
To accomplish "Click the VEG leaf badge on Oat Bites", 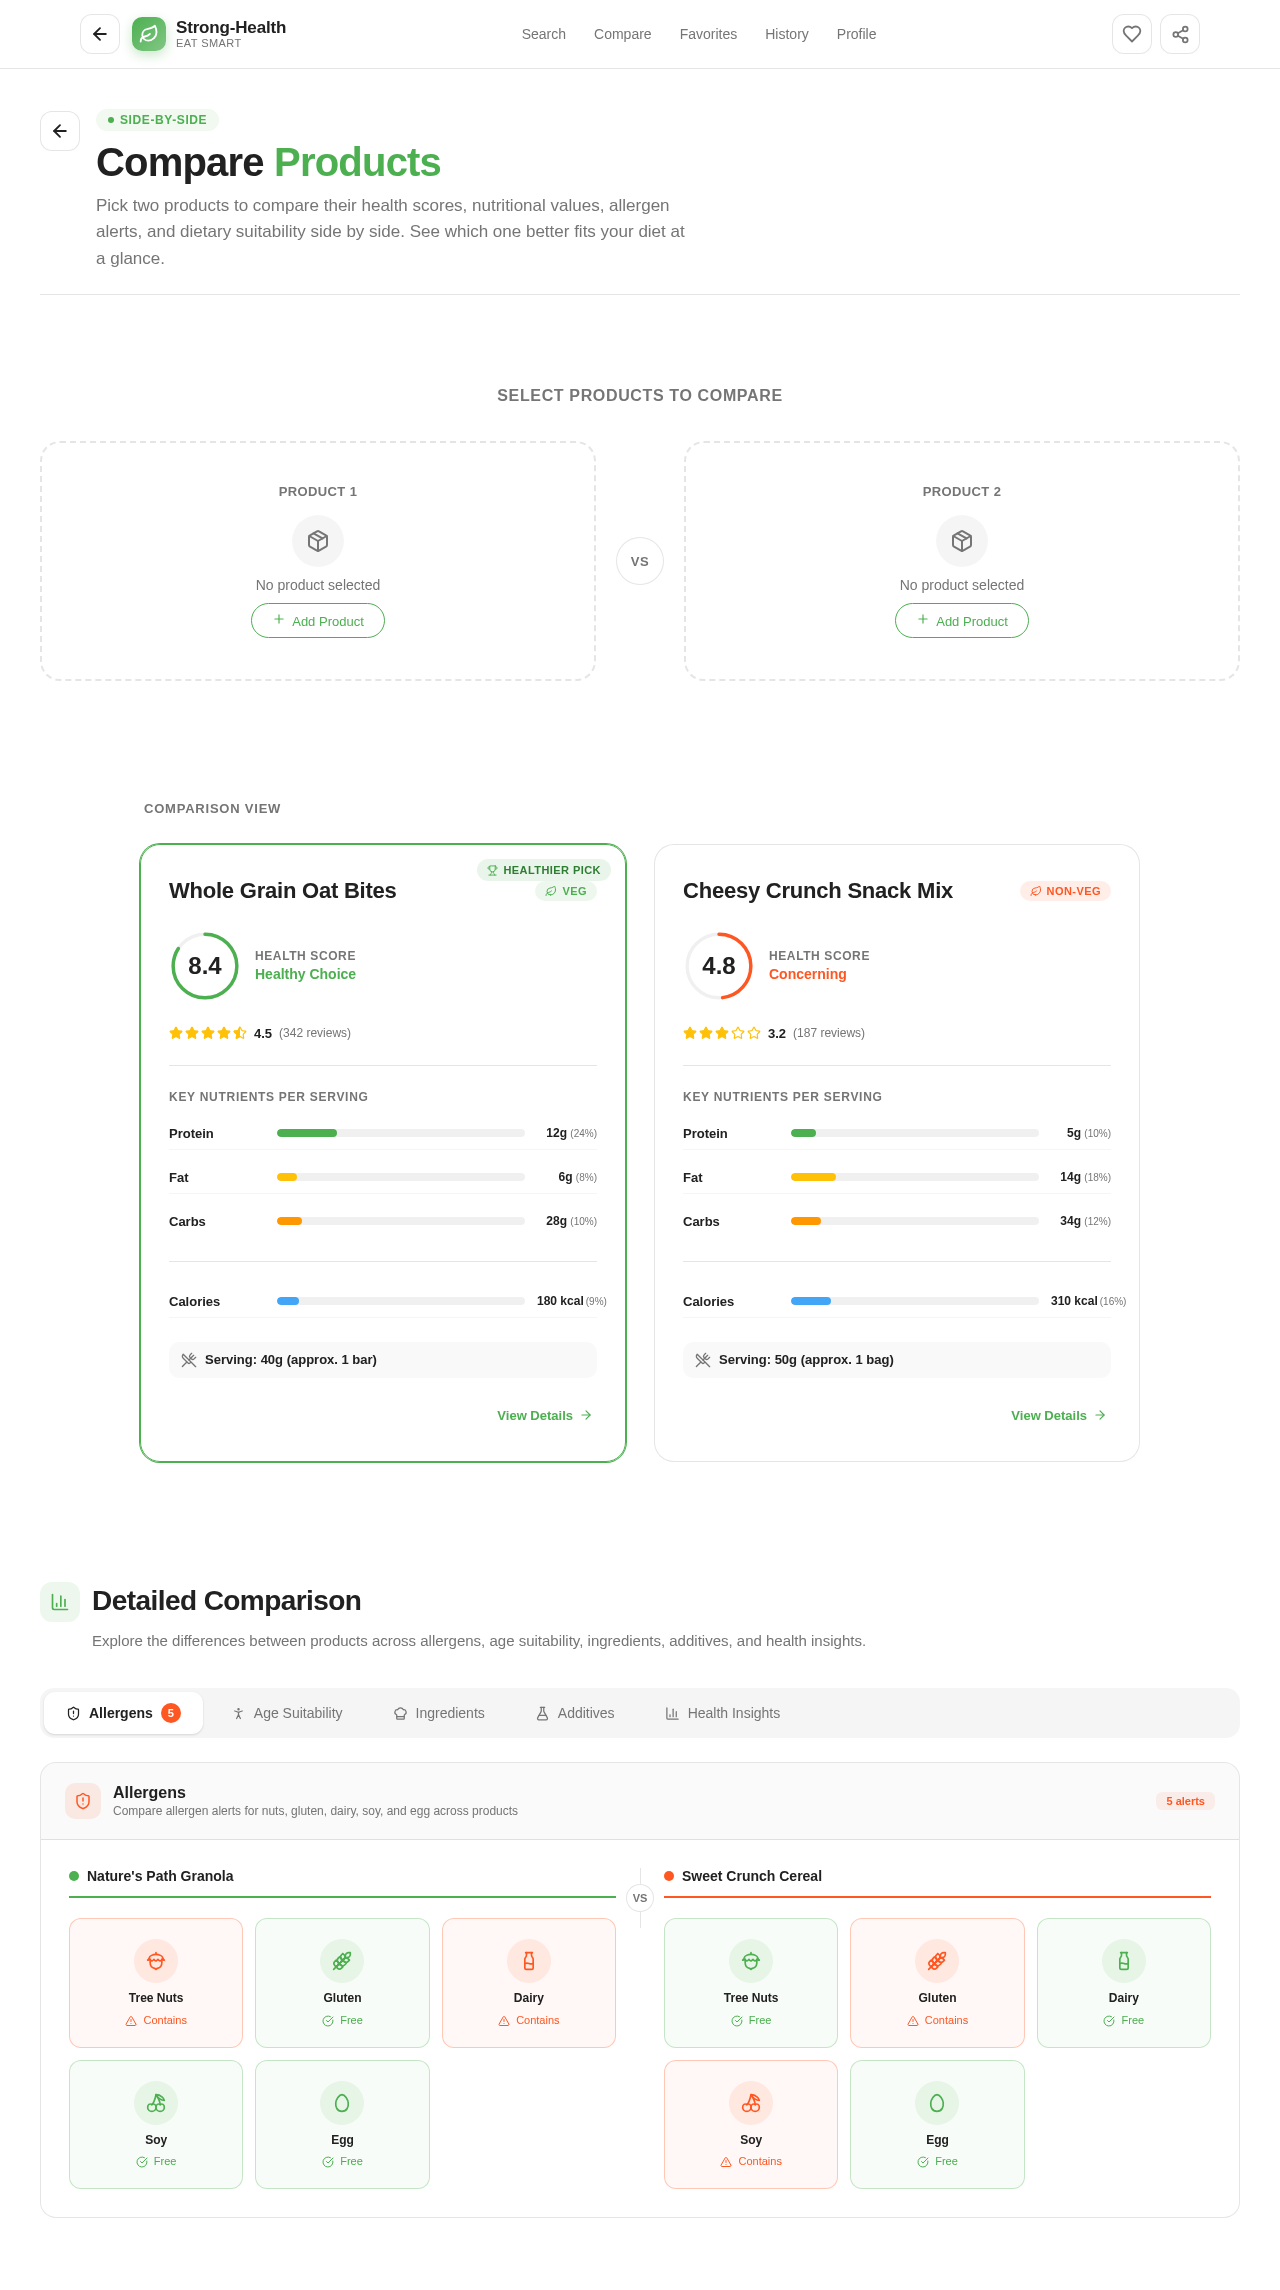I will pyautogui.click(x=566, y=891).
